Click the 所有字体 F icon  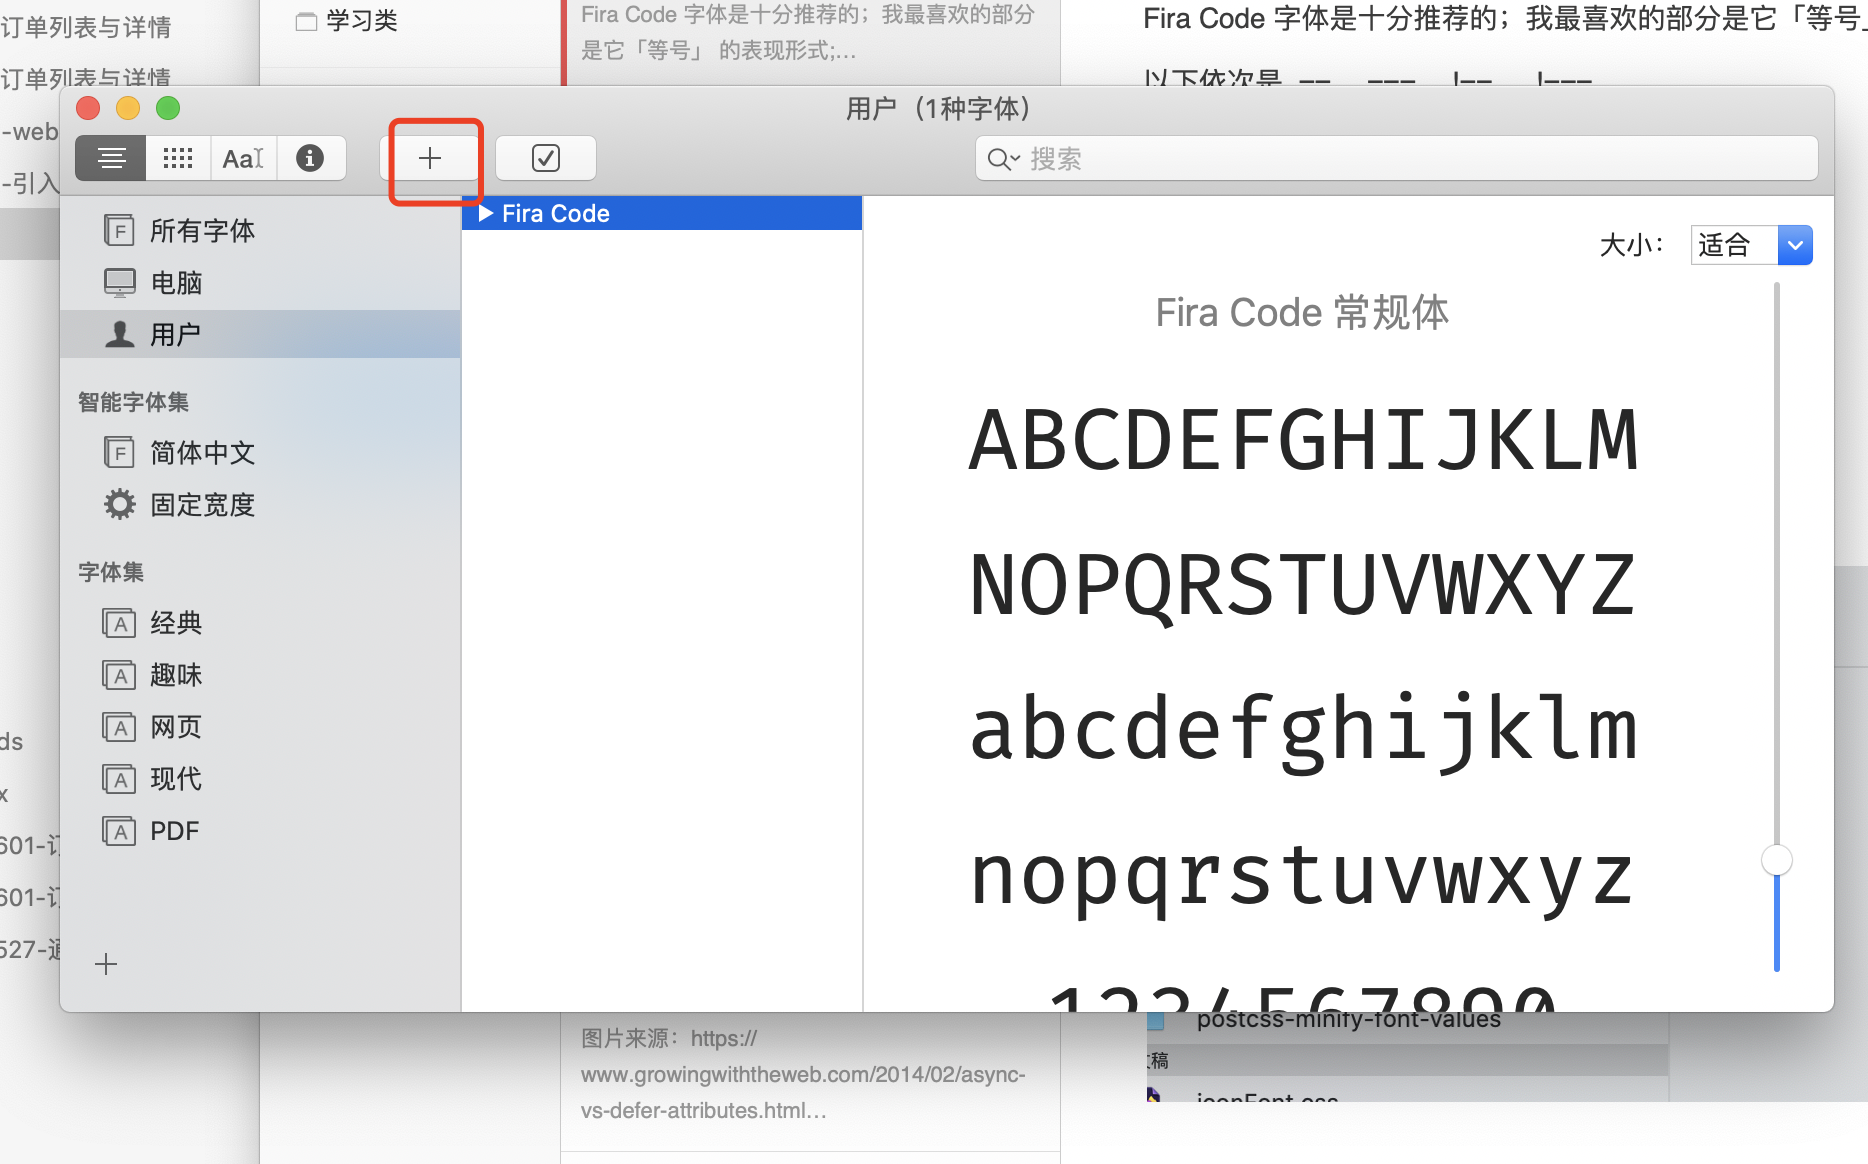(x=120, y=231)
